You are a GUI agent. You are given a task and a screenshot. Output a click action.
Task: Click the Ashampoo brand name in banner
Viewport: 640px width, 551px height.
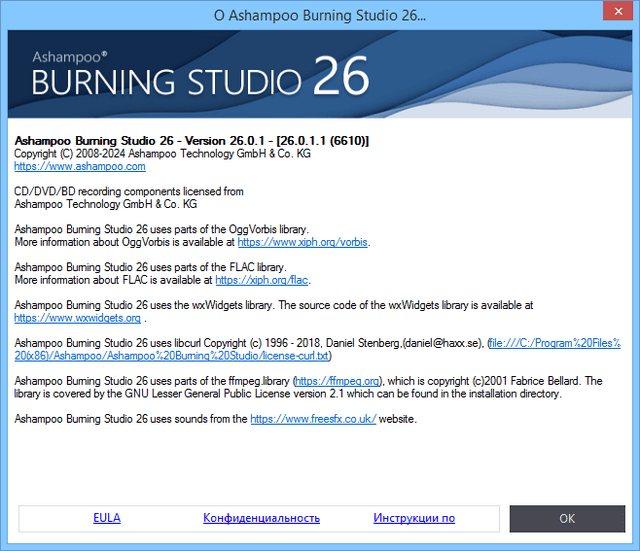tap(68, 54)
